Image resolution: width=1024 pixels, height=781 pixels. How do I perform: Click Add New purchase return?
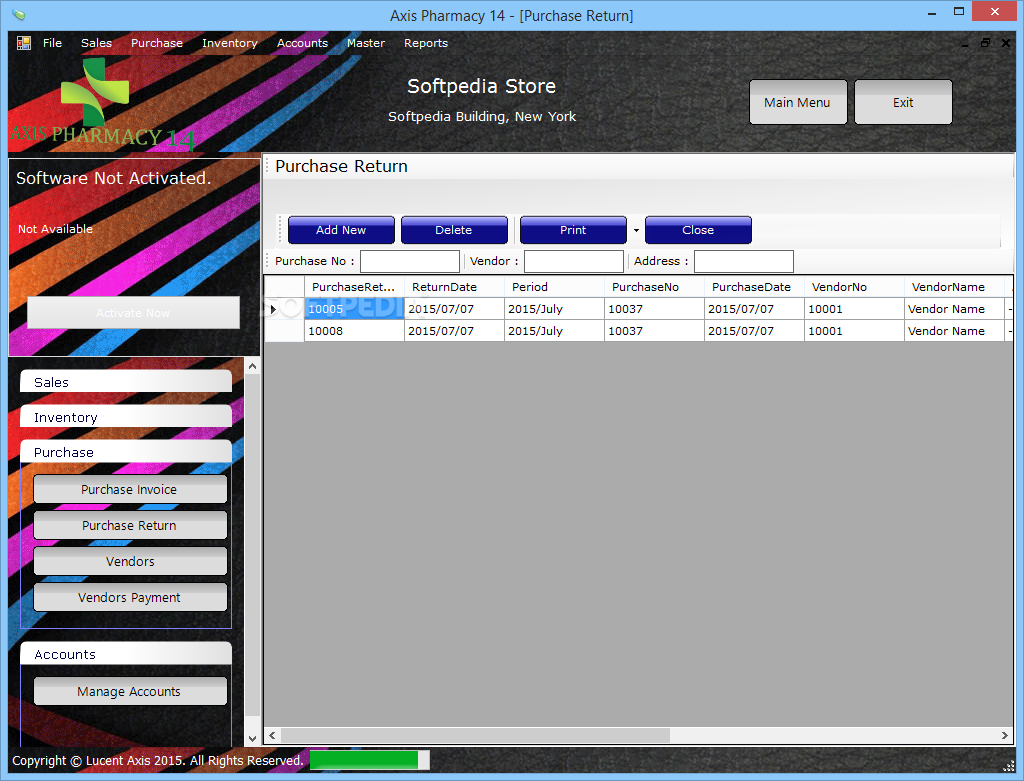coord(341,230)
